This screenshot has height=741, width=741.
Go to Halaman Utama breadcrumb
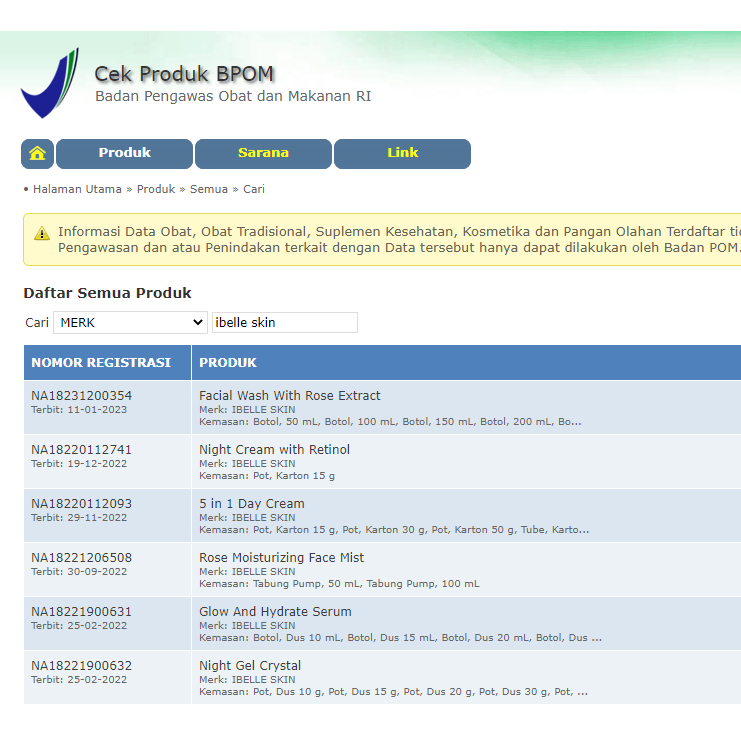pyautogui.click(x=77, y=189)
